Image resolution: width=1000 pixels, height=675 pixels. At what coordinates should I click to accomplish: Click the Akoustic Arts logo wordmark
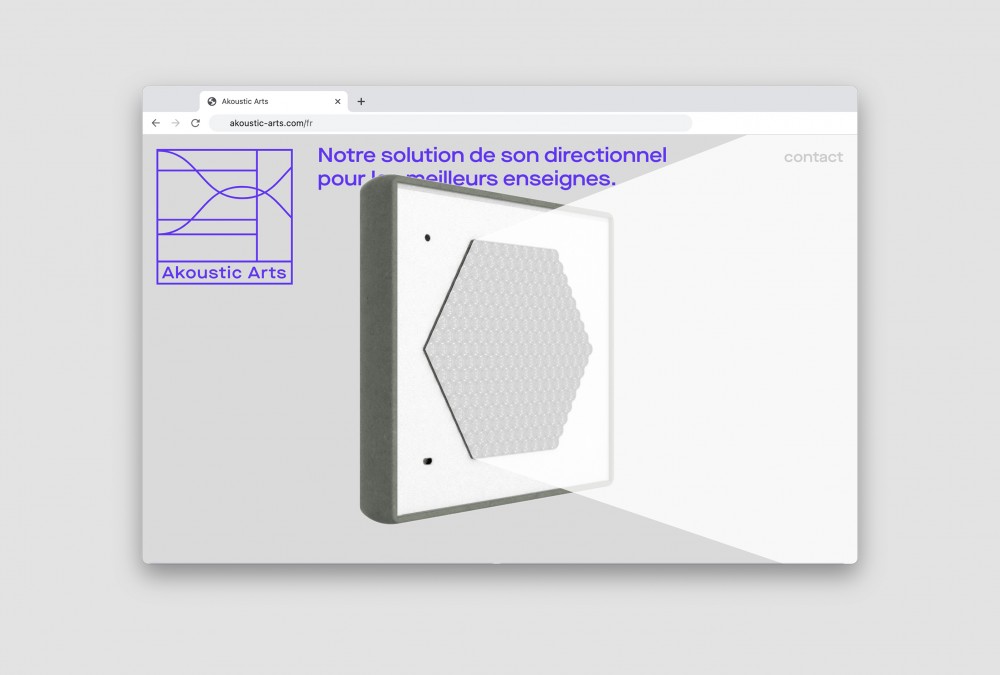224,272
